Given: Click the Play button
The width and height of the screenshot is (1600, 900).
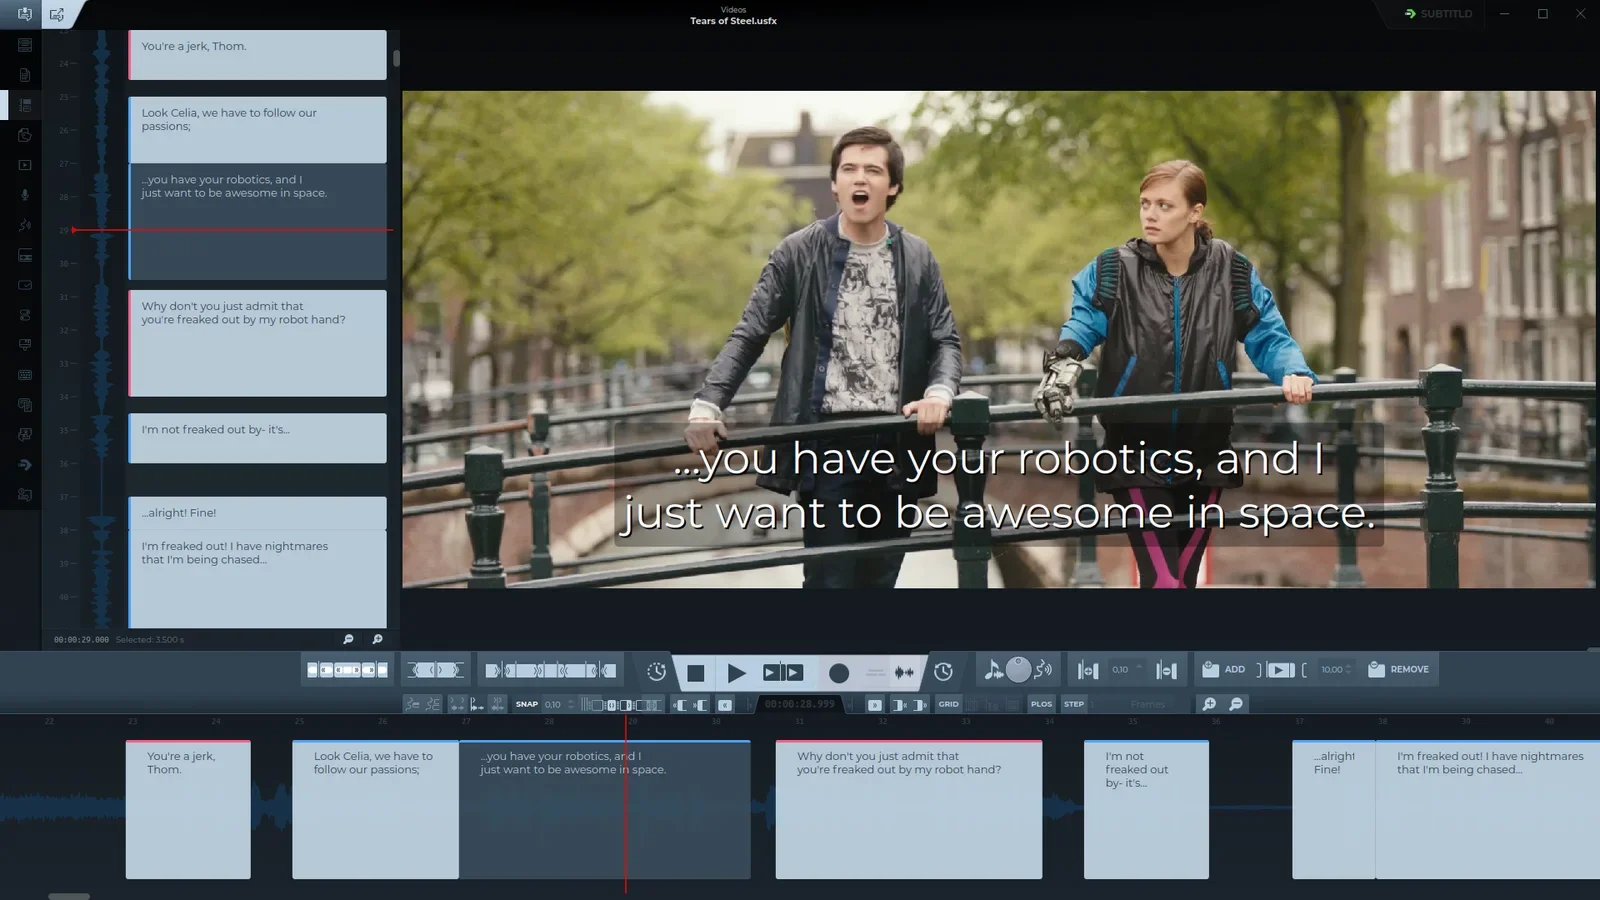Looking at the screenshot, I should (x=737, y=673).
